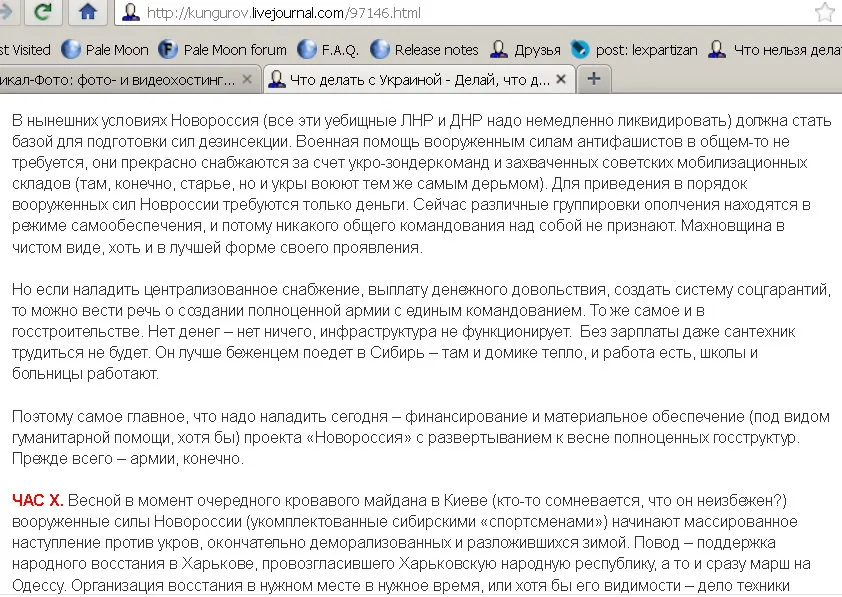Viewport: 842px width, 597px height.
Task: Open the Pale Moon bookmark
Action: pyautogui.click(x=105, y=50)
